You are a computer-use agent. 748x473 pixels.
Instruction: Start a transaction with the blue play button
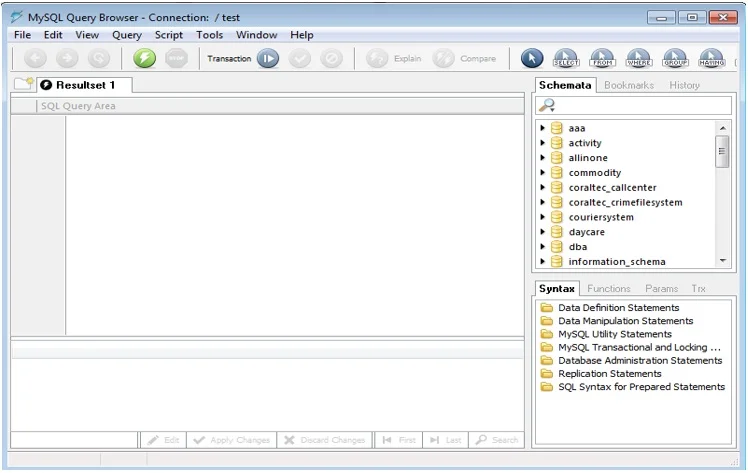click(x=268, y=59)
